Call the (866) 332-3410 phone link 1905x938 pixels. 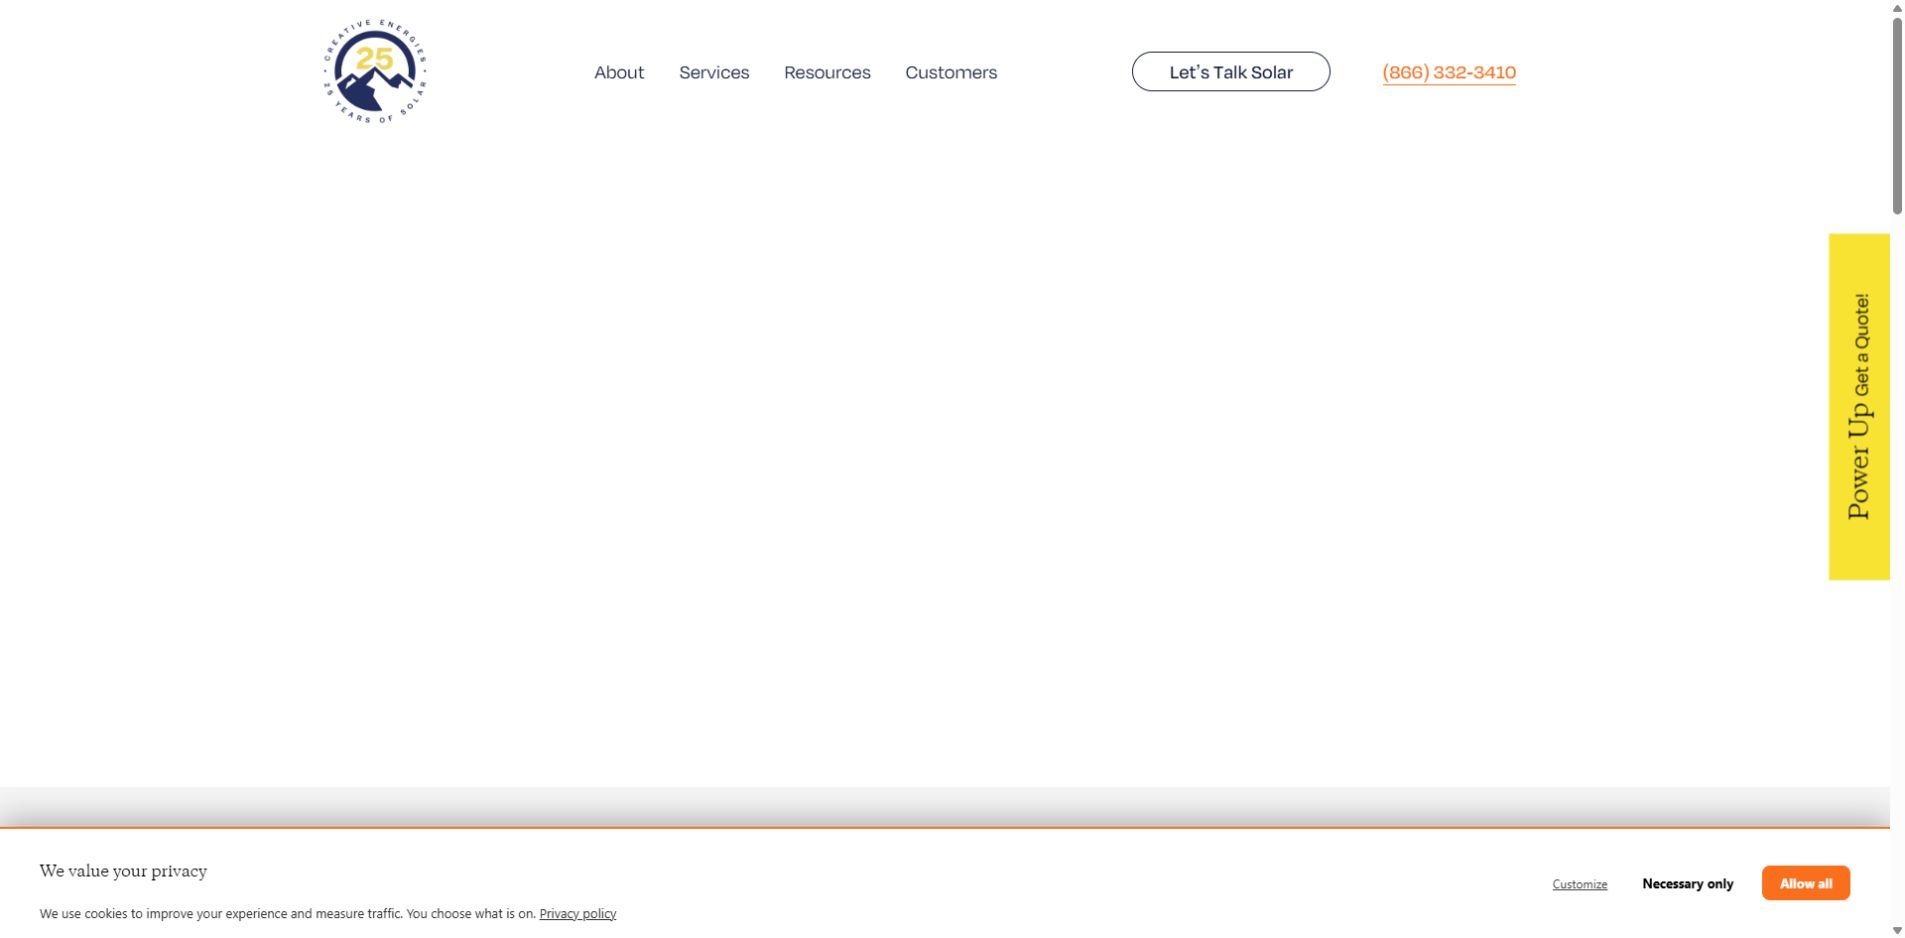coord(1449,72)
